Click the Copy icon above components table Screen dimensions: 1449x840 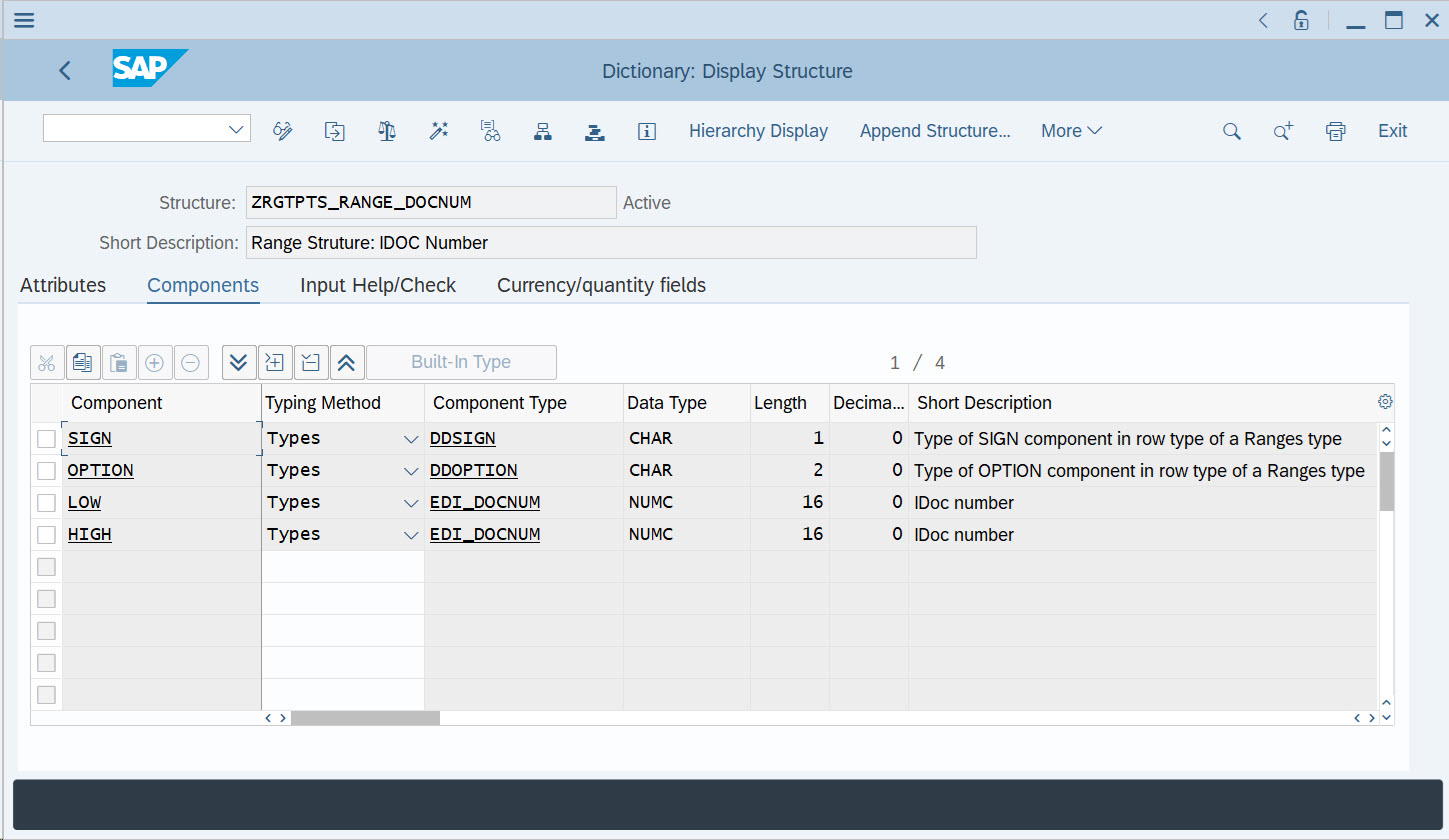(x=83, y=362)
